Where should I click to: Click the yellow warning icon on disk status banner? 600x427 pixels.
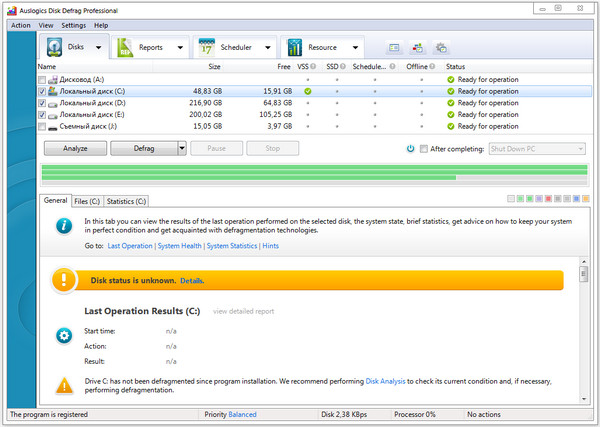[x=64, y=280]
